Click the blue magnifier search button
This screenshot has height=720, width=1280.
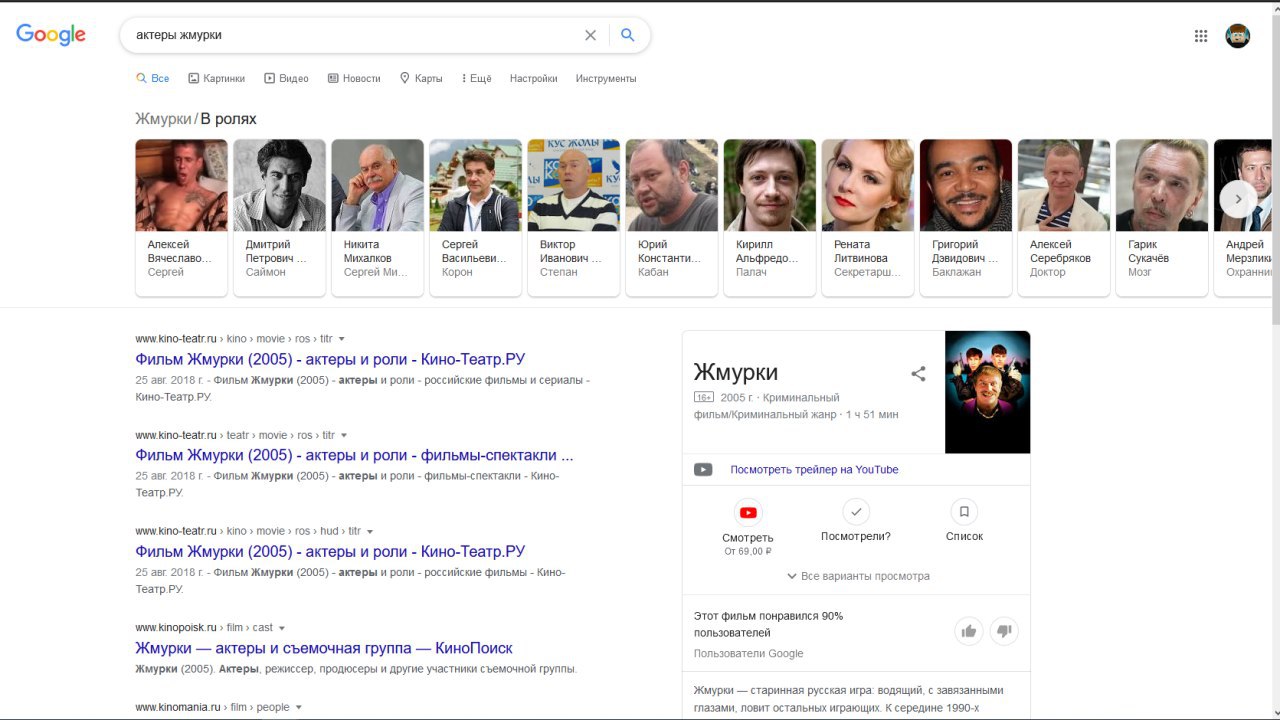pos(627,35)
